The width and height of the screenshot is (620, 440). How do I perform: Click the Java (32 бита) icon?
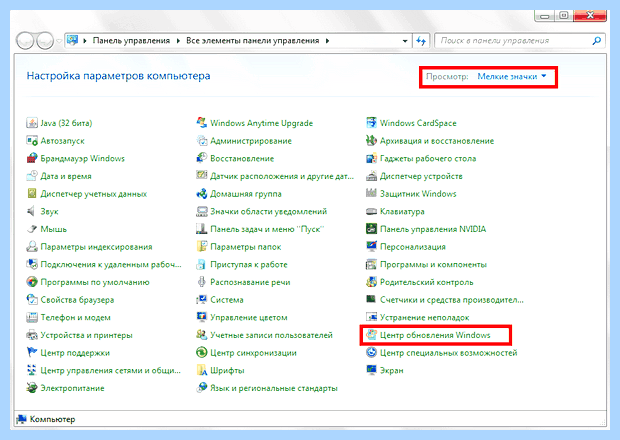tap(32, 123)
